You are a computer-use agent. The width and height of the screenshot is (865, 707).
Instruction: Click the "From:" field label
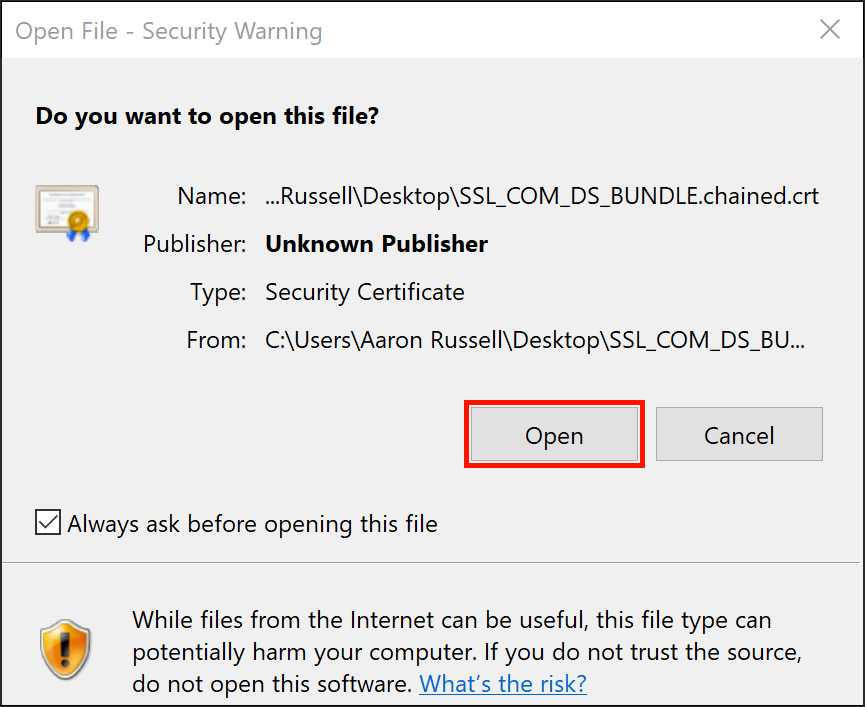216,340
